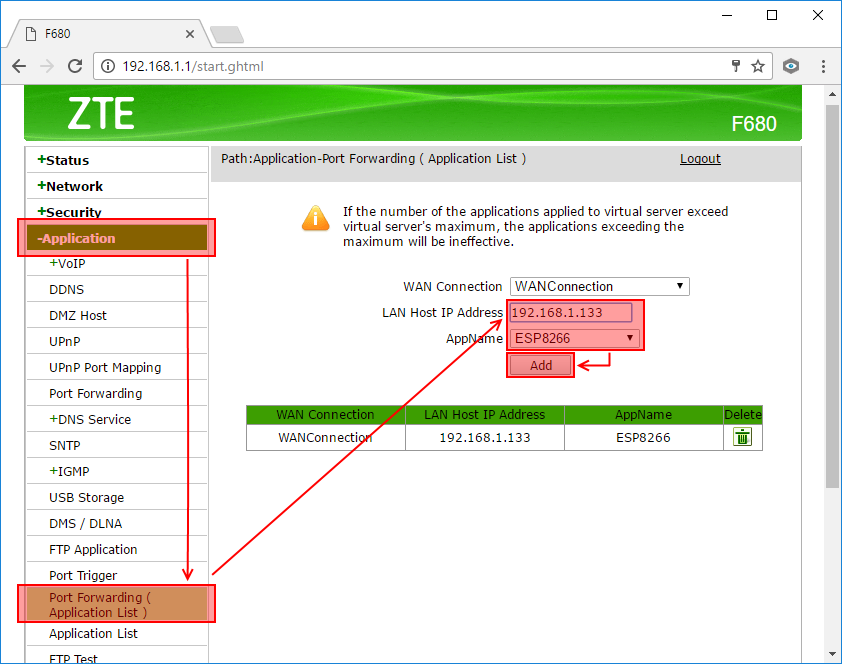Open saved password key icon
The height and width of the screenshot is (664, 842).
click(x=736, y=66)
